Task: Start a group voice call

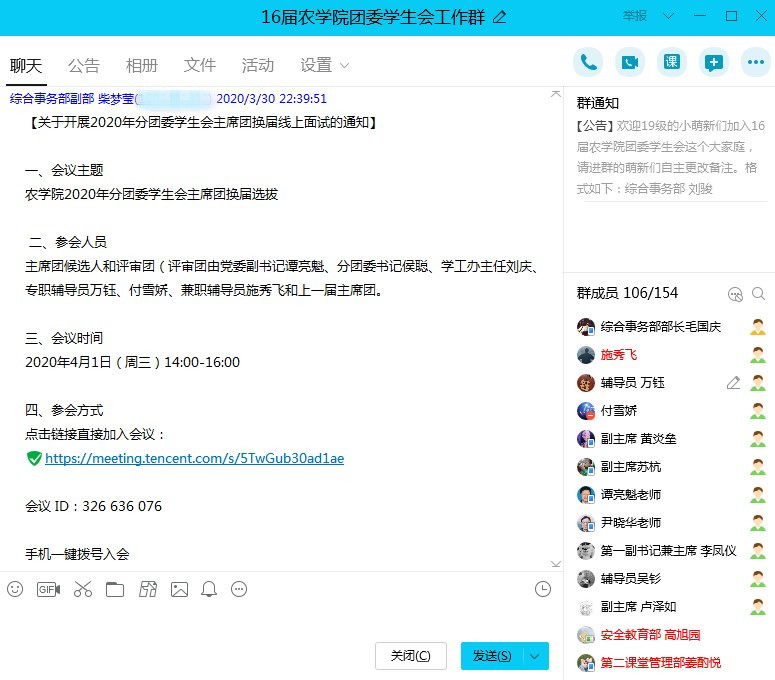Action: pos(588,62)
